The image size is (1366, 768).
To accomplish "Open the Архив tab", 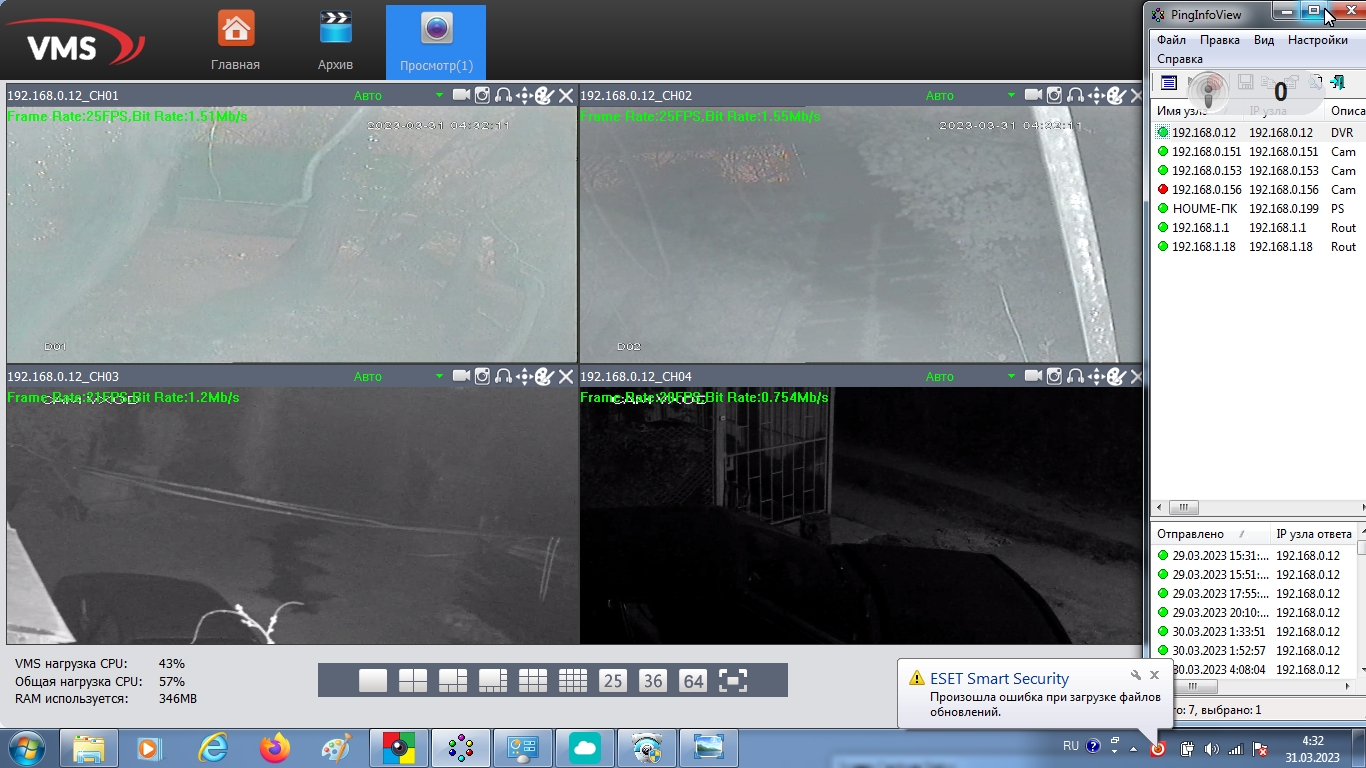I will coord(335,42).
